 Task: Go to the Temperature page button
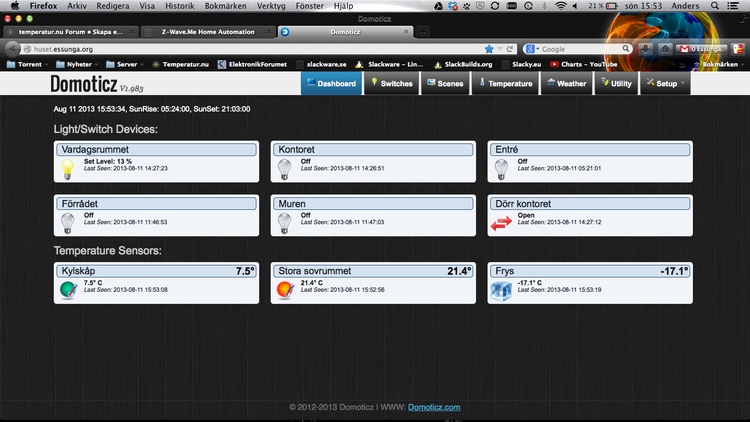coord(507,84)
